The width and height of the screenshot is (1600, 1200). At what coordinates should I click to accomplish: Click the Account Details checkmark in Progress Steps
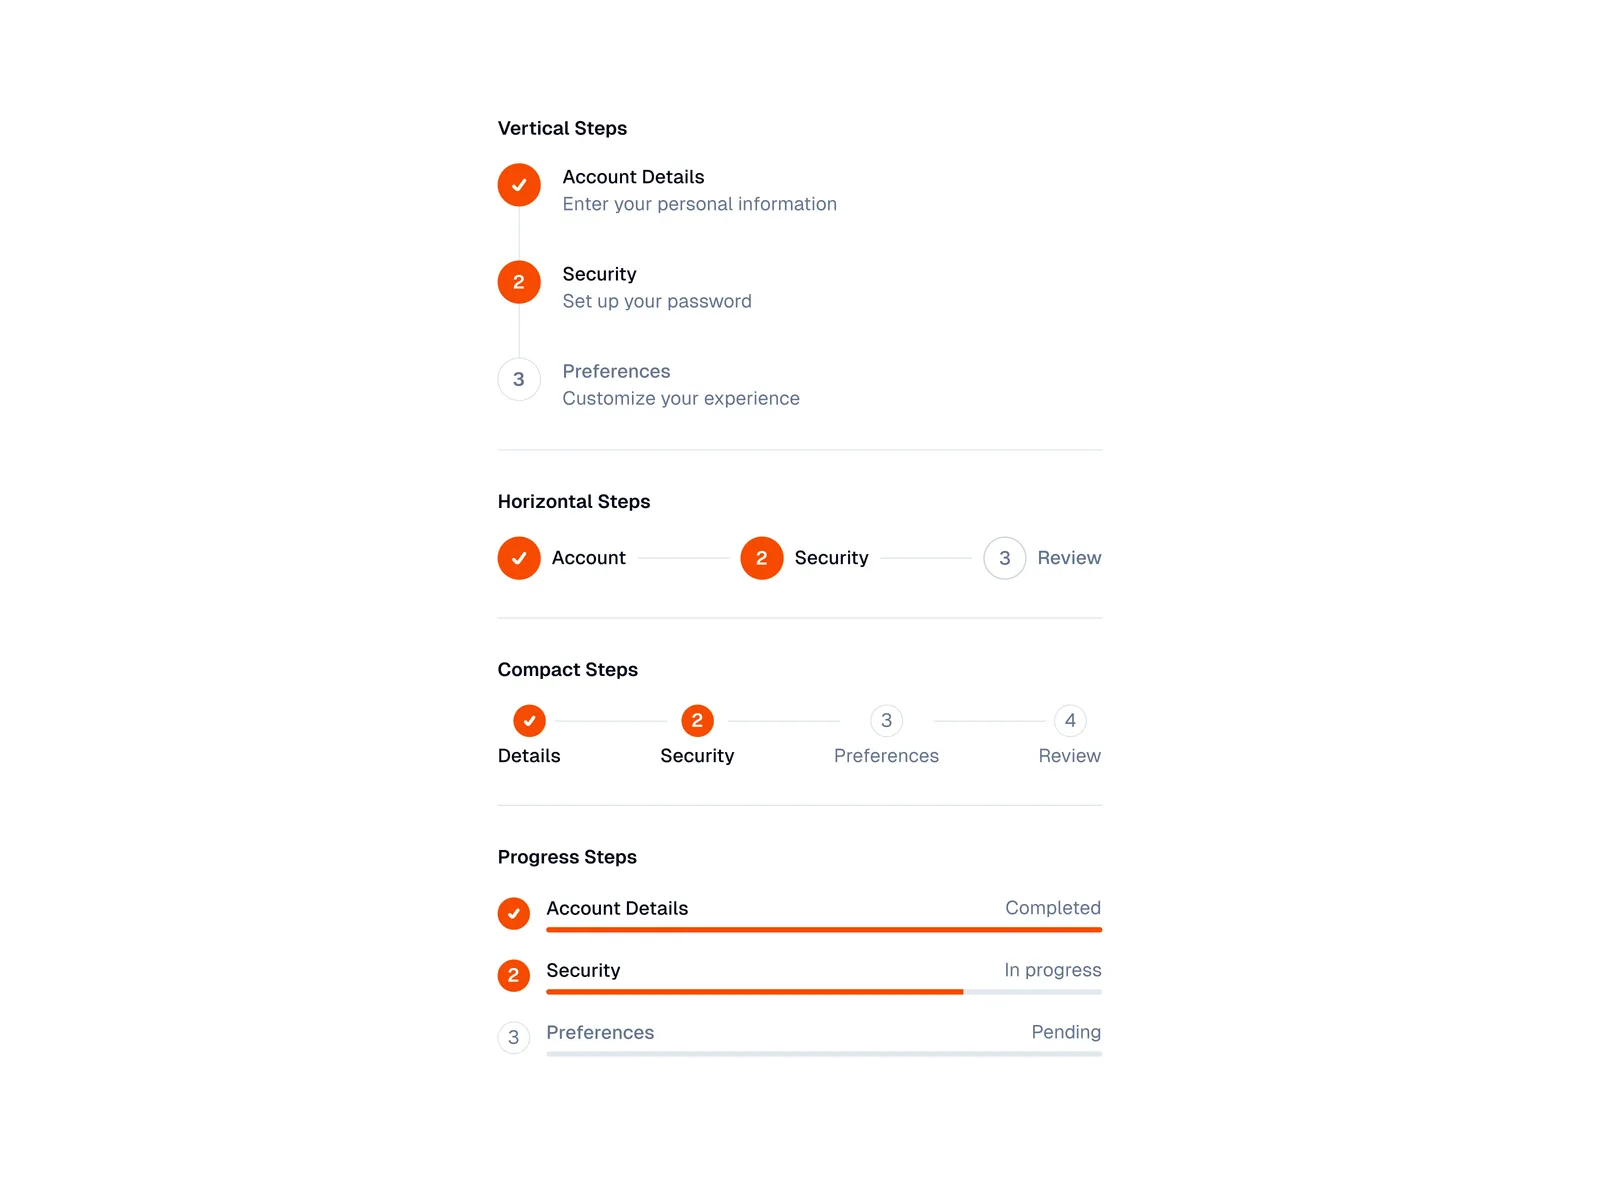pos(513,913)
